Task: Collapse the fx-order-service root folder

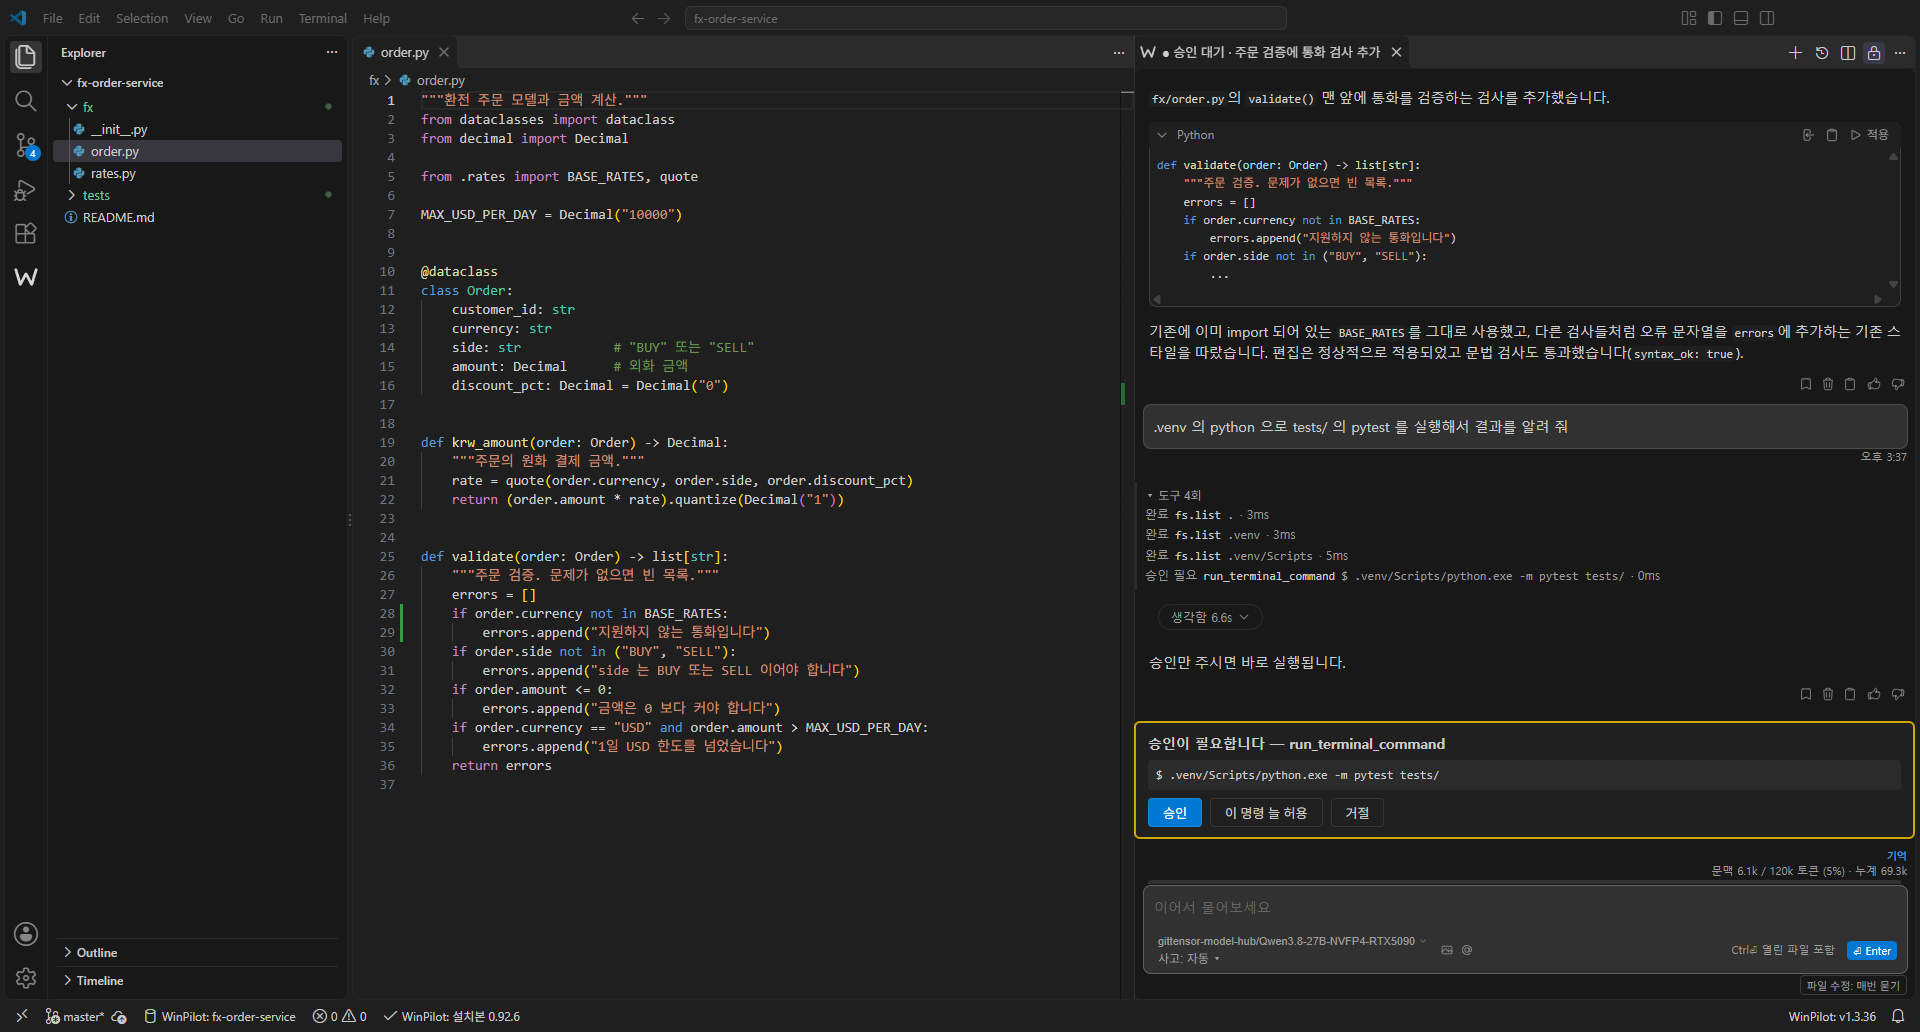Action: tap(66, 83)
